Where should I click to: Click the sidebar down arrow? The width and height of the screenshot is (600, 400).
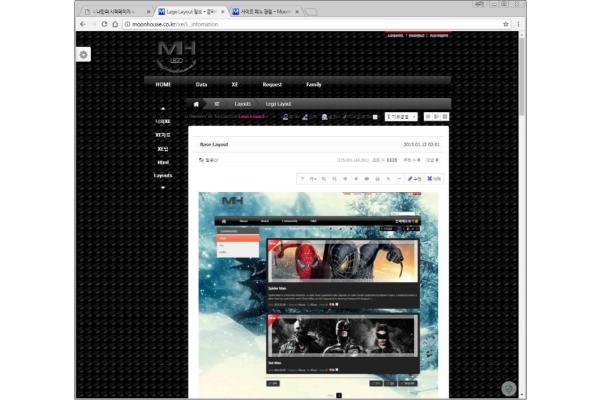163,188
